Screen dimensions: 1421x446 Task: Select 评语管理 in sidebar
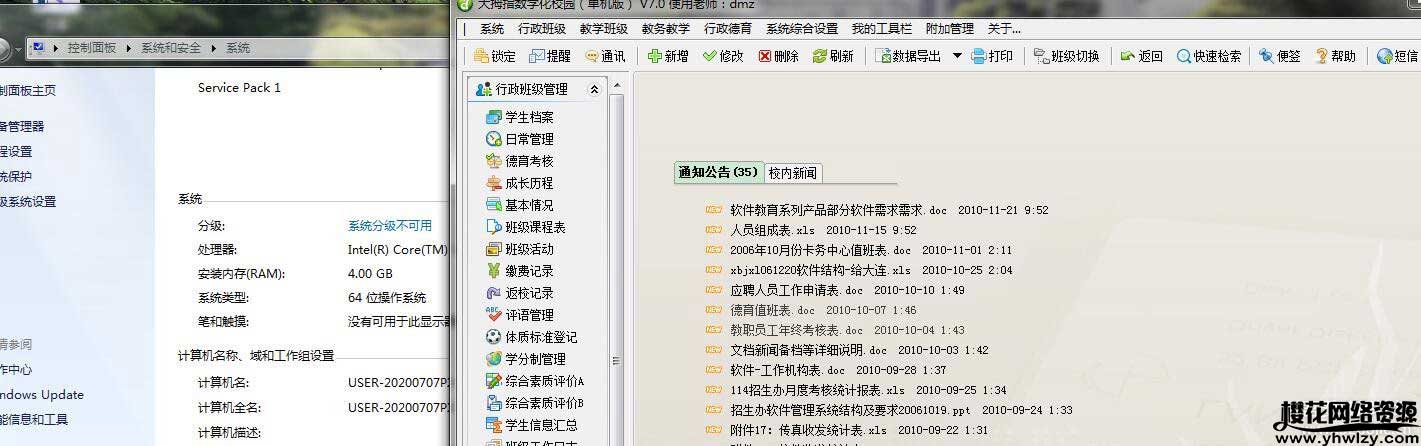tap(519, 315)
